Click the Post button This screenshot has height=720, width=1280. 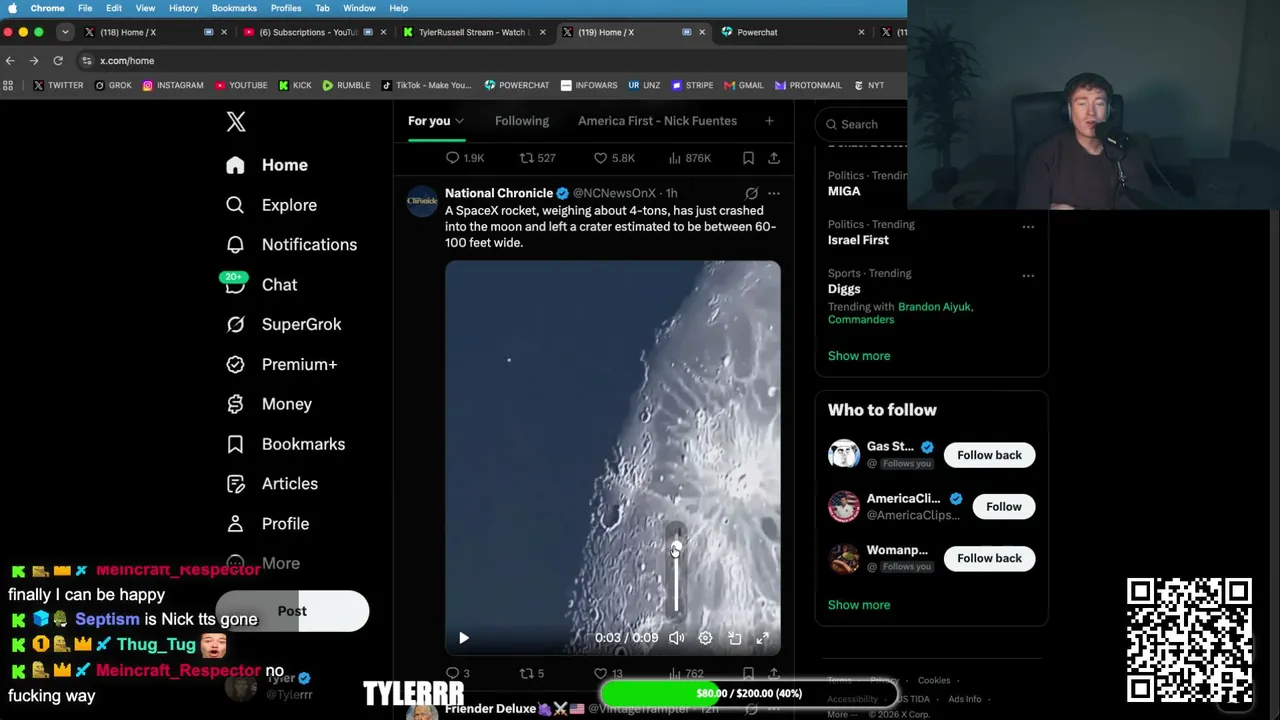pyautogui.click(x=292, y=611)
